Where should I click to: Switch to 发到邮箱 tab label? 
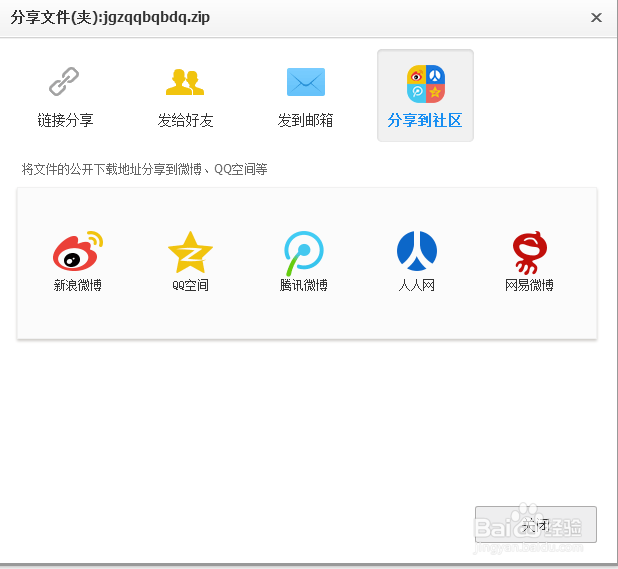pos(305,120)
